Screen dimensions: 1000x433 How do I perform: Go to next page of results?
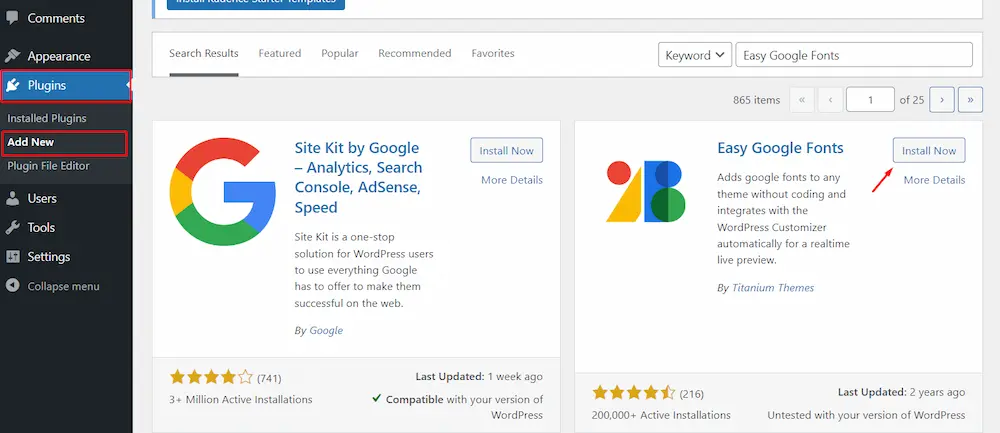point(942,99)
